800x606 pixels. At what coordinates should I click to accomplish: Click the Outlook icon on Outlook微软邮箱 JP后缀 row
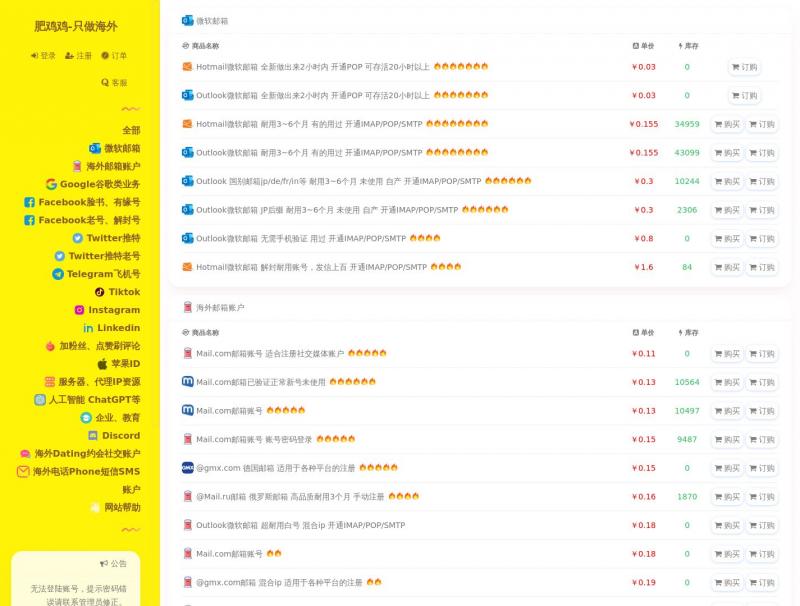[188, 210]
